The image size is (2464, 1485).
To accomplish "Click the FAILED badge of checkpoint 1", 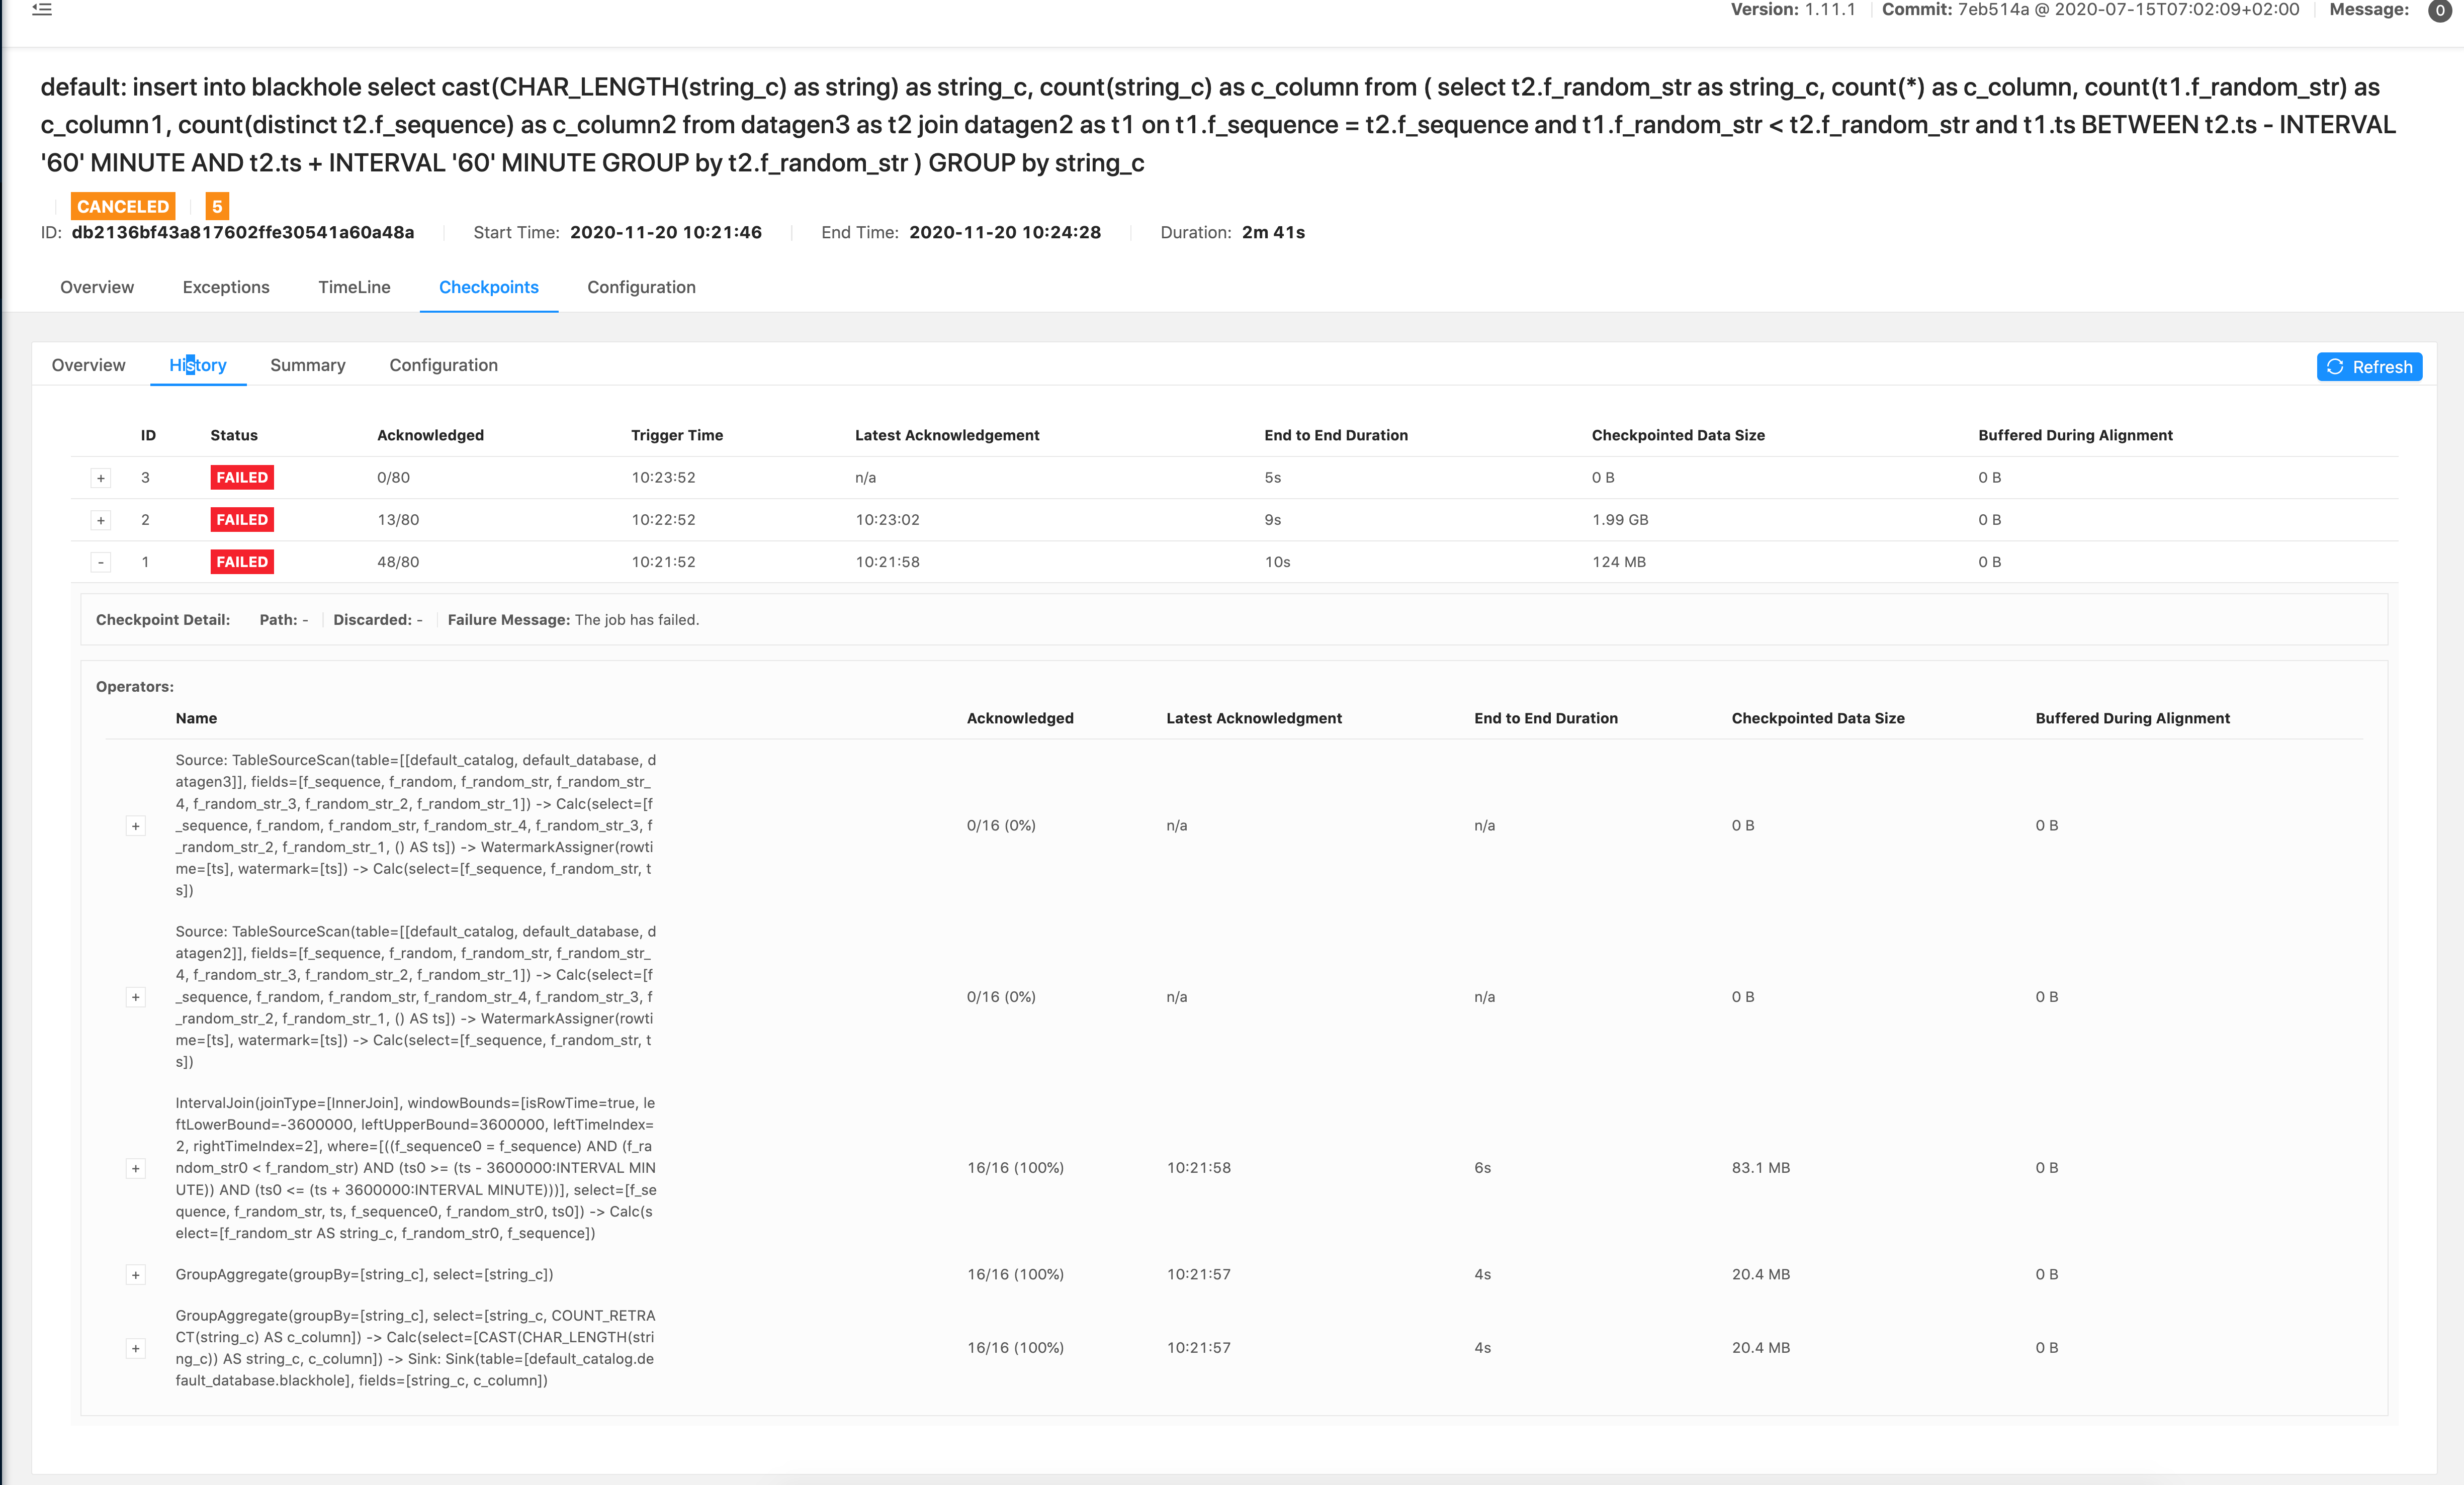I will coord(242,562).
